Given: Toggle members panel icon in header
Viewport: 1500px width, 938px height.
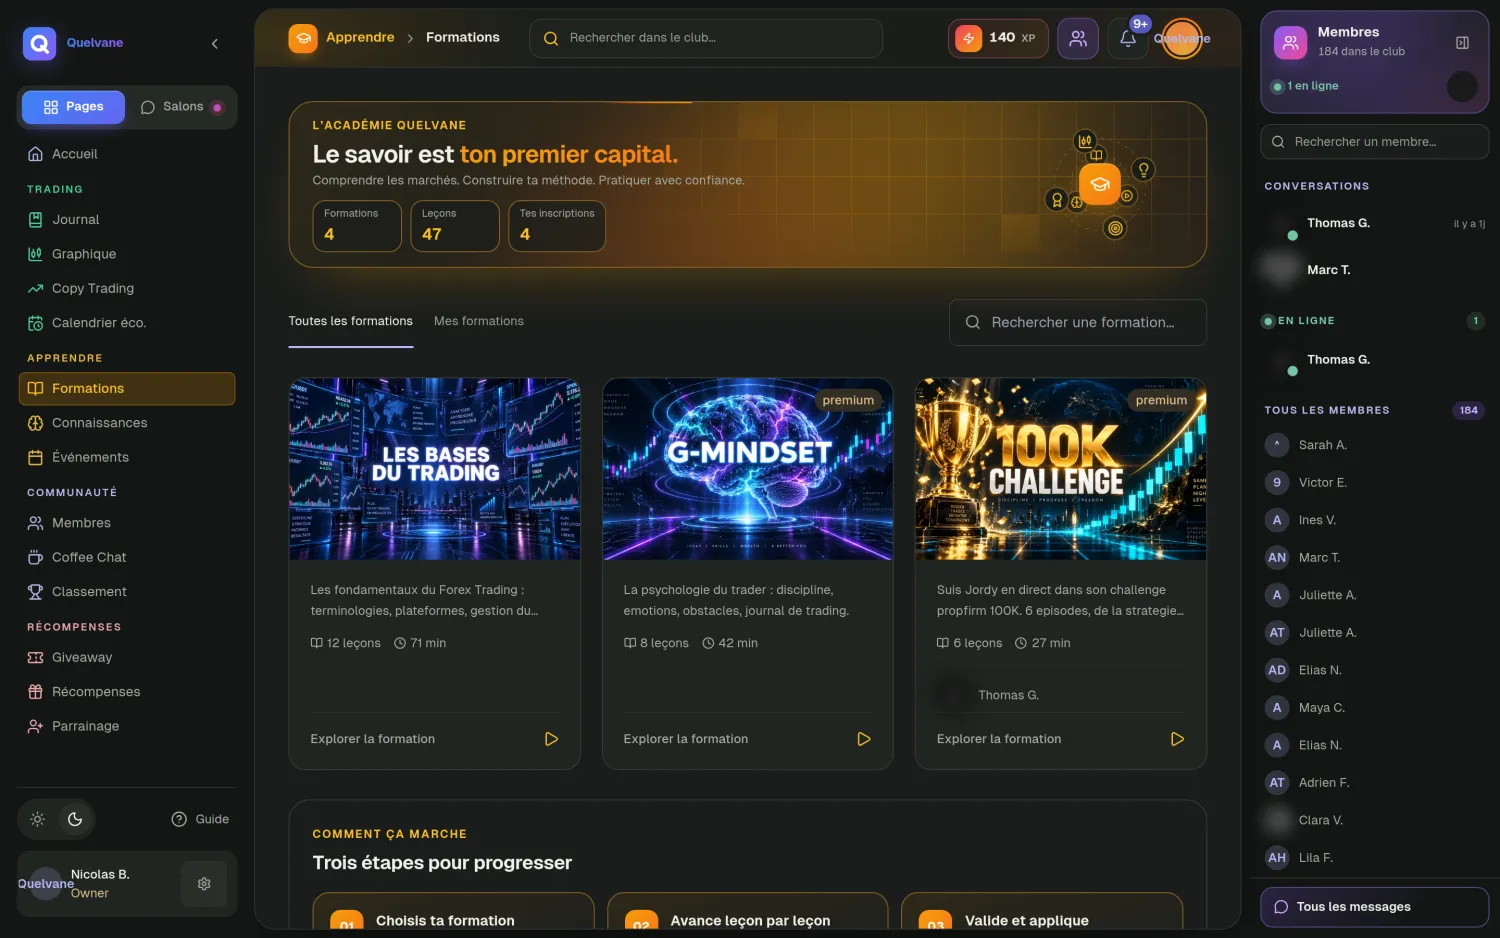Looking at the screenshot, I should [x=1078, y=39].
